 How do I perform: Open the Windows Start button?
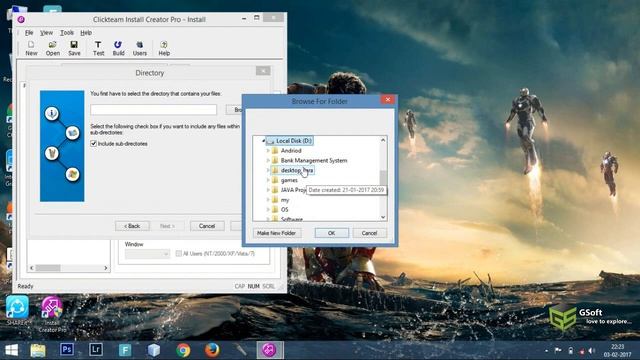click(11, 350)
